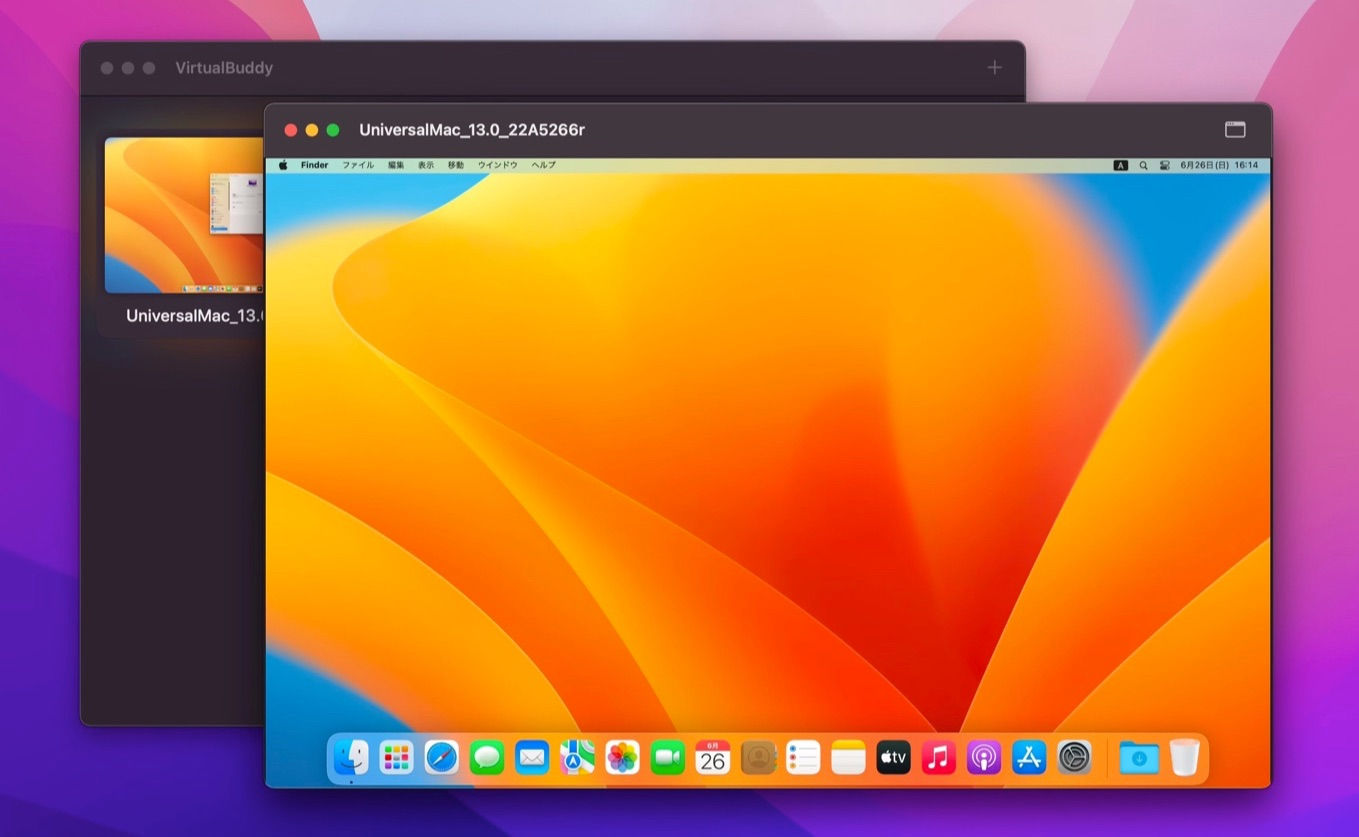1359x837 pixels.
Task: Click the input source 'A' indicator
Action: (1121, 165)
